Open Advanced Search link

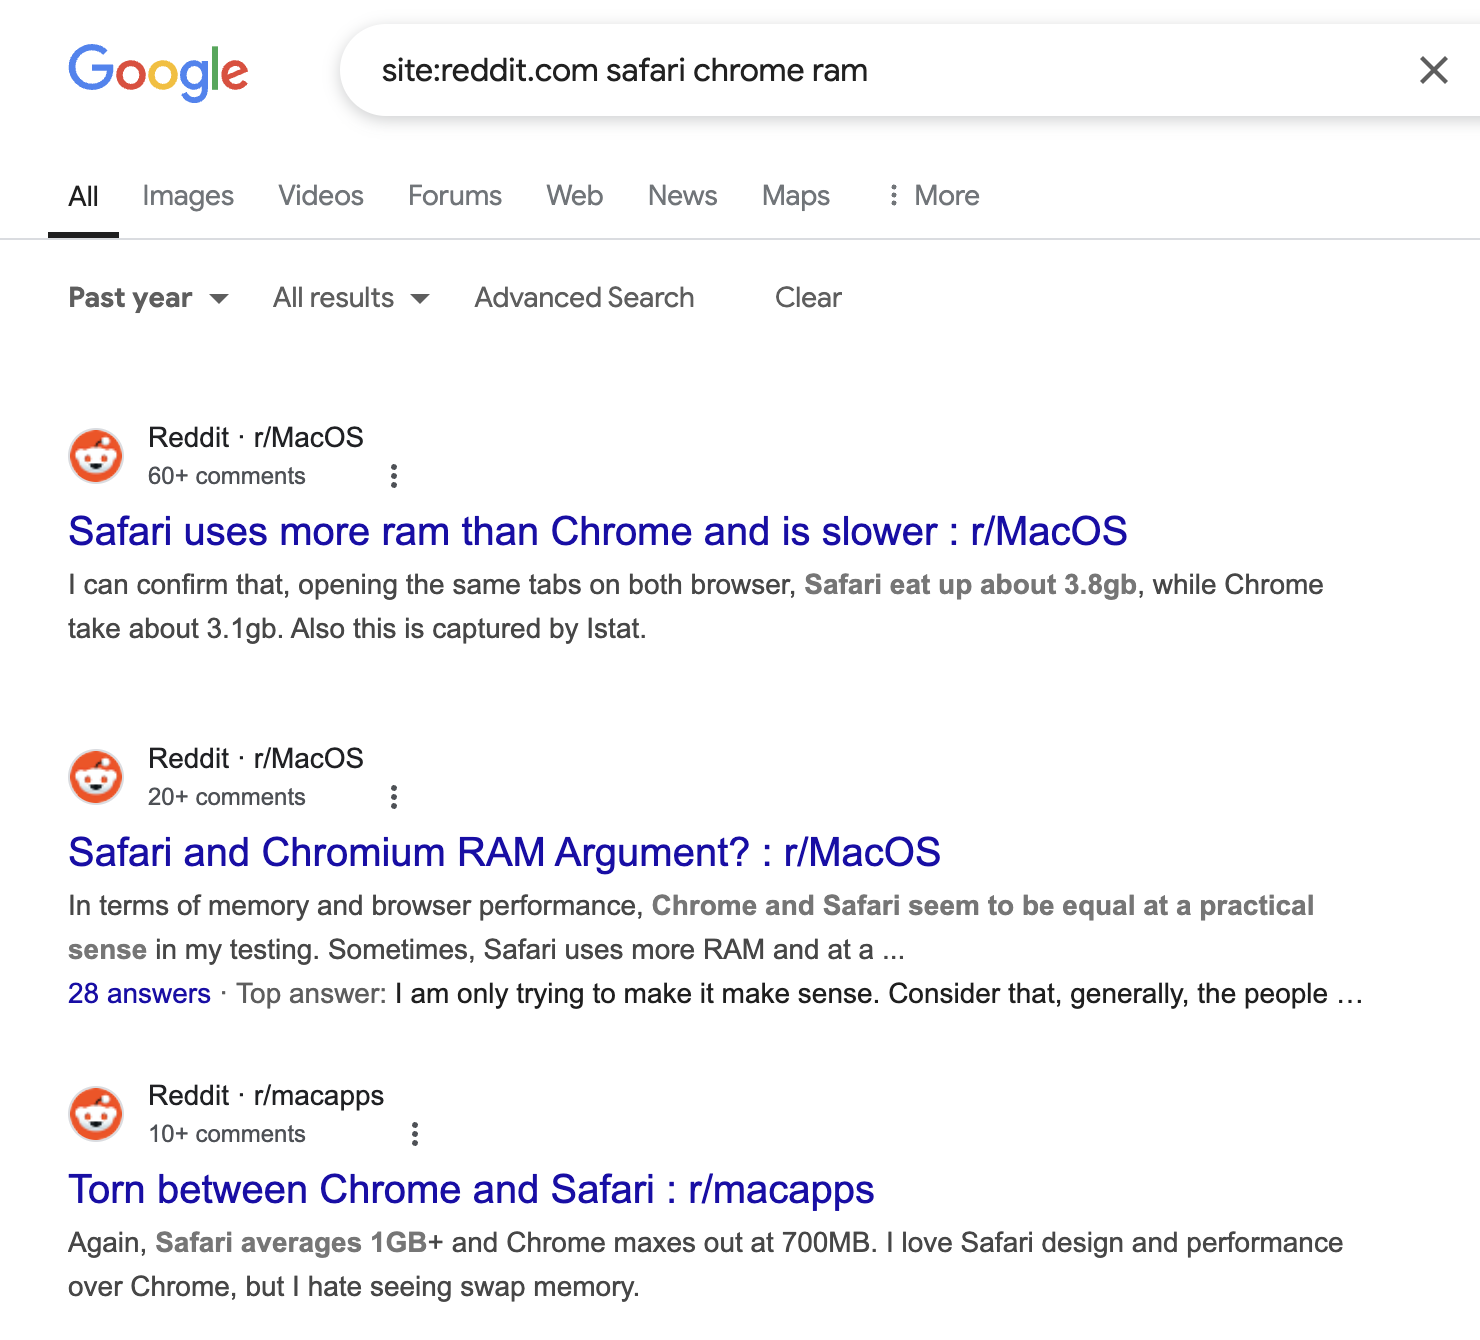point(584,298)
